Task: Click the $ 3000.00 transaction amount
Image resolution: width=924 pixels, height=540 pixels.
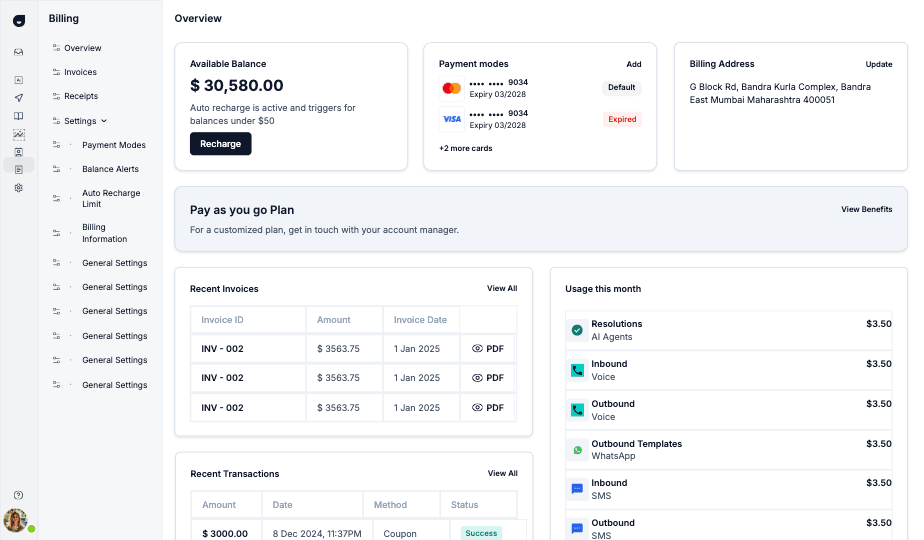Action: click(x=225, y=534)
